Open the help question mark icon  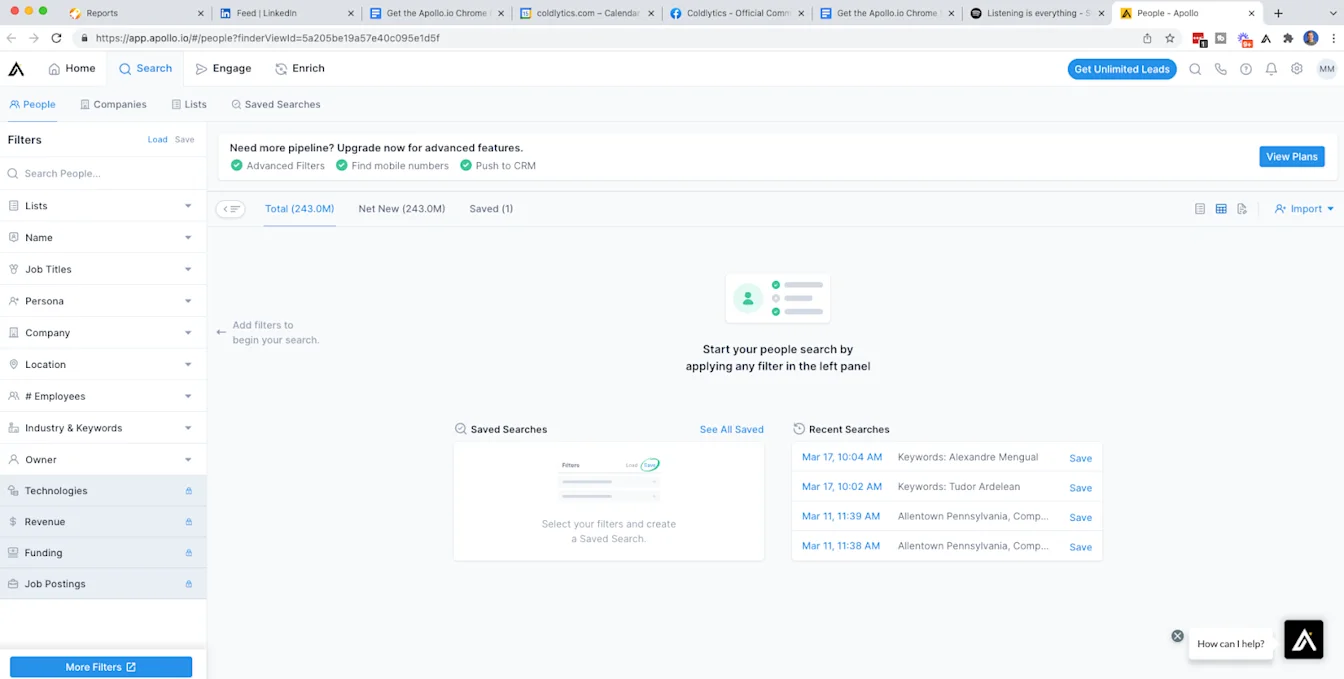click(x=1246, y=69)
